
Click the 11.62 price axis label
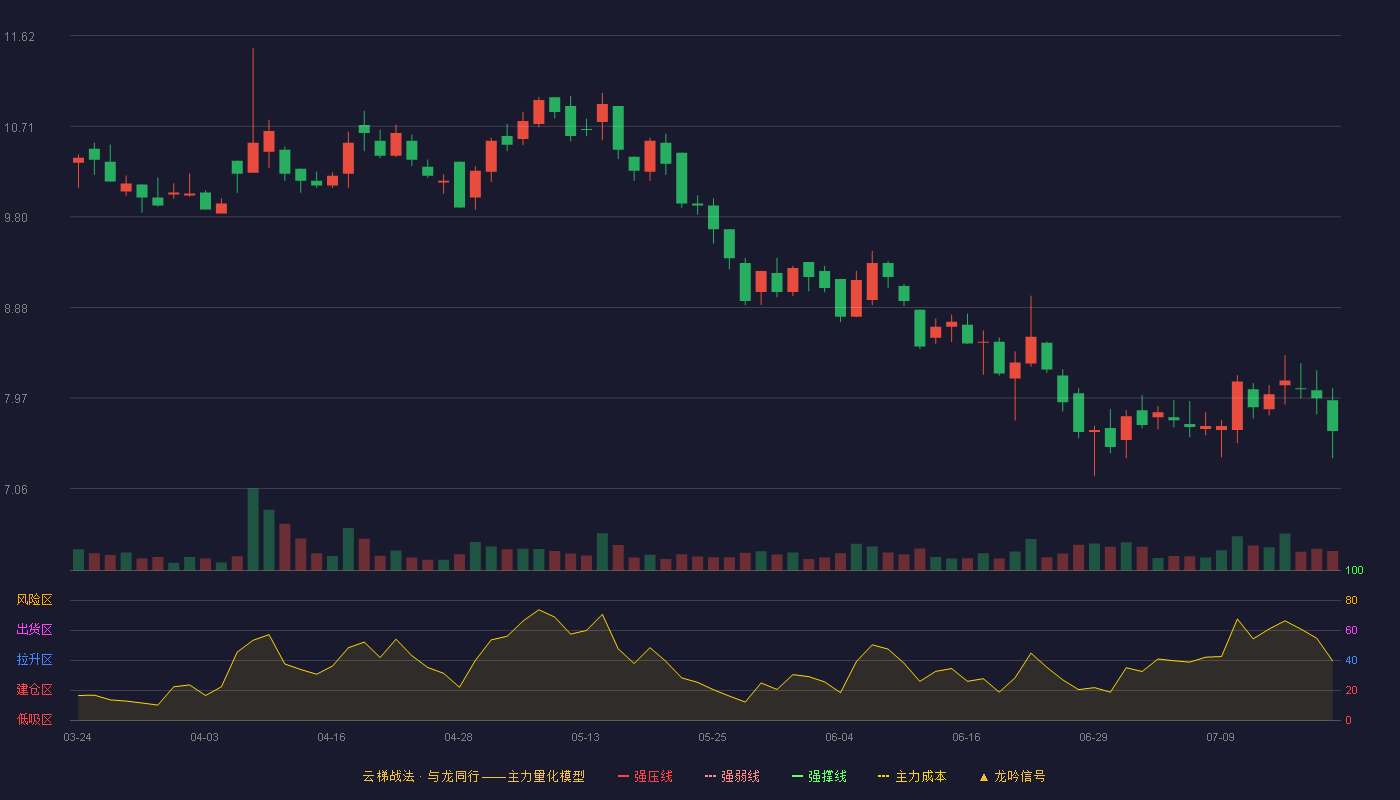point(19,37)
